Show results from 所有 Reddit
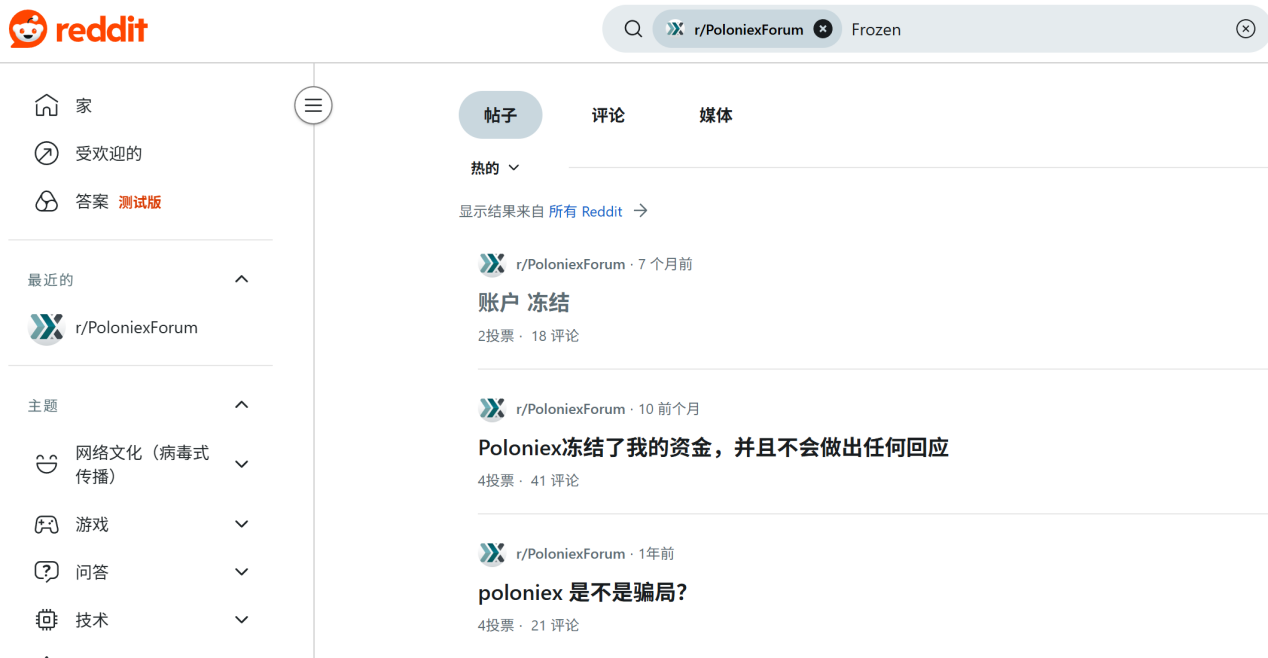The image size is (1268, 658). 585,211
